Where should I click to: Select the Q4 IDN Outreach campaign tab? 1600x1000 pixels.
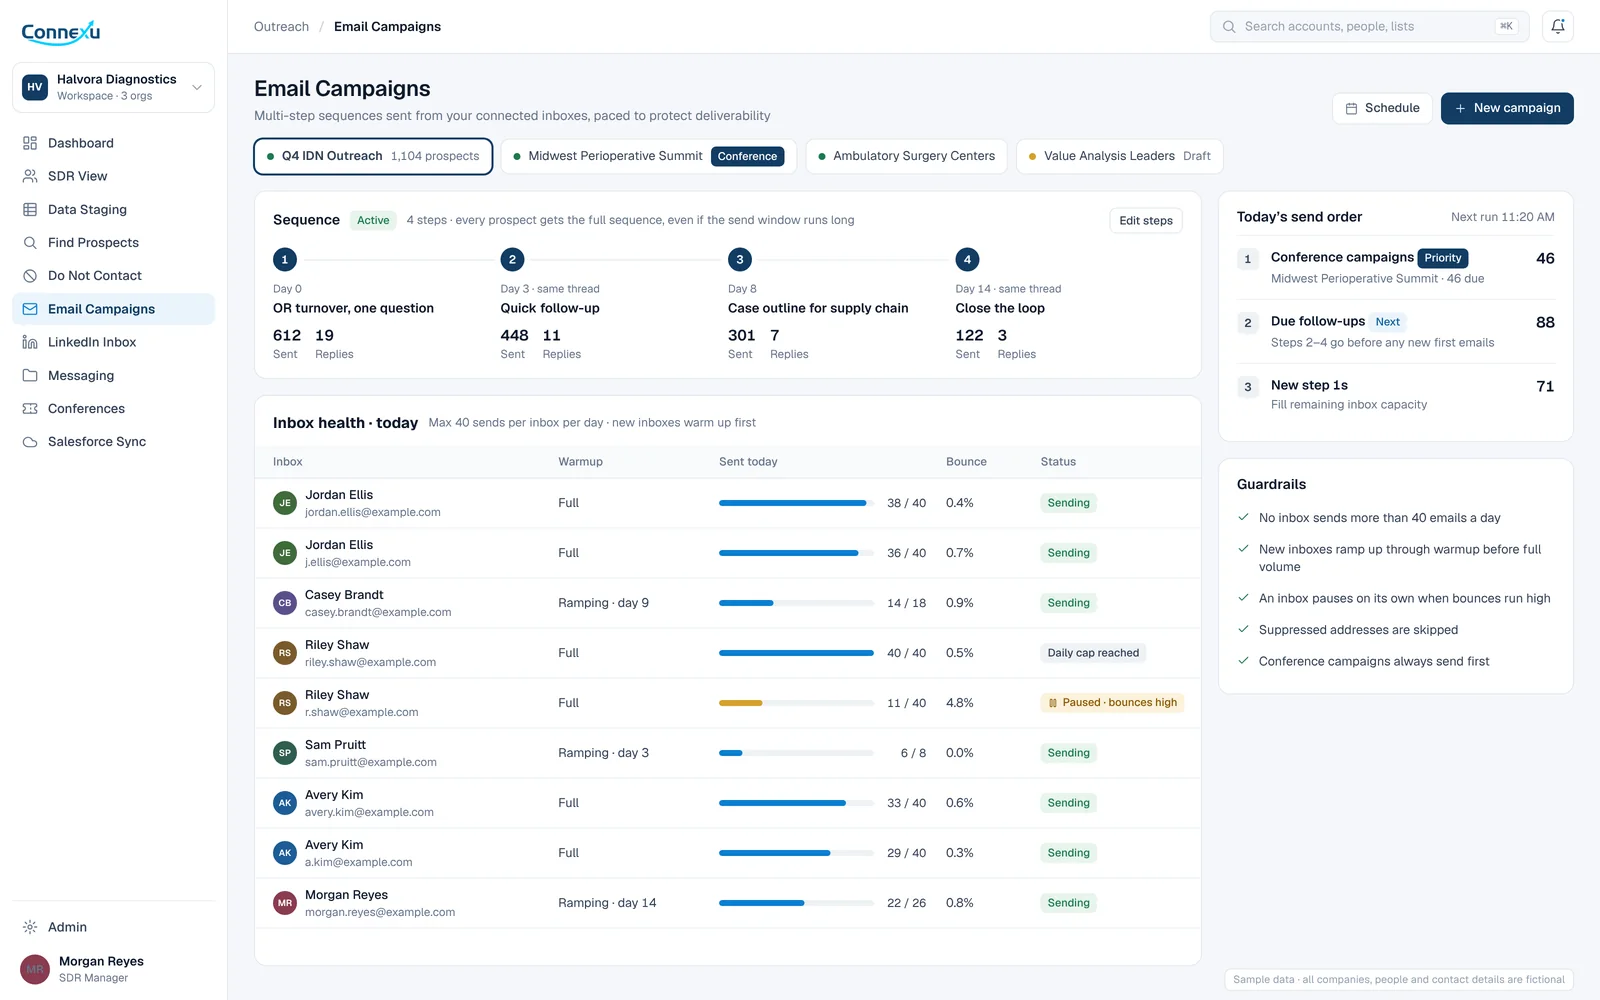pyautogui.click(x=373, y=156)
